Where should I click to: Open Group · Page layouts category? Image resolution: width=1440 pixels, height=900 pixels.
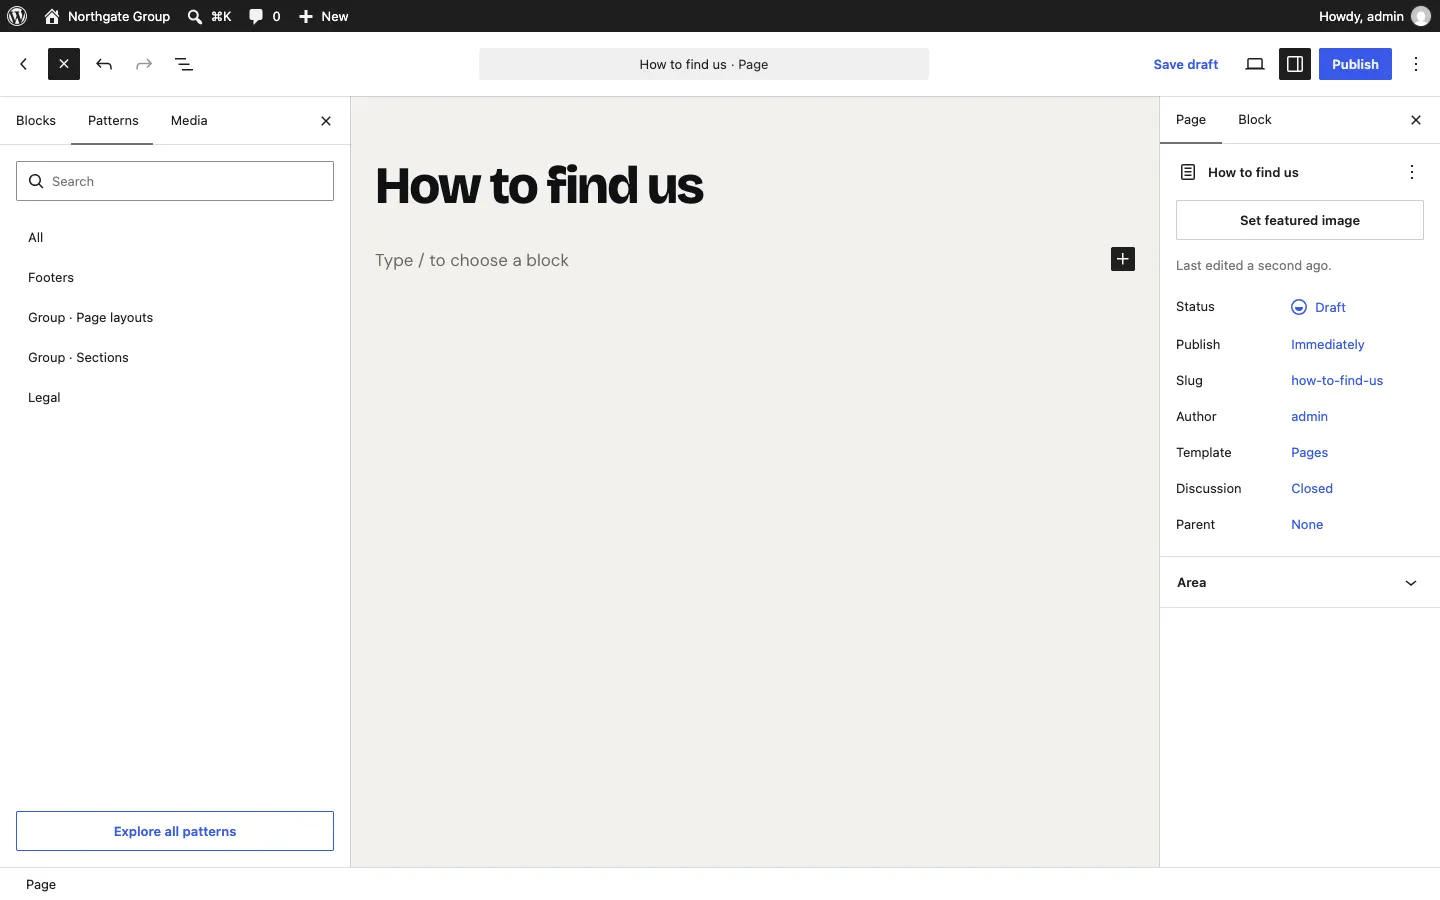click(x=175, y=318)
